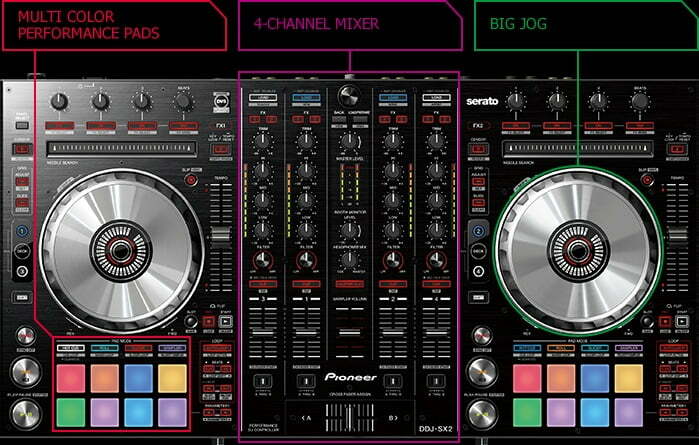Viewport: 699px width, 445px height.
Task: Click the LOW EQ knob on mixer channel 4
Action: click(x=436, y=230)
